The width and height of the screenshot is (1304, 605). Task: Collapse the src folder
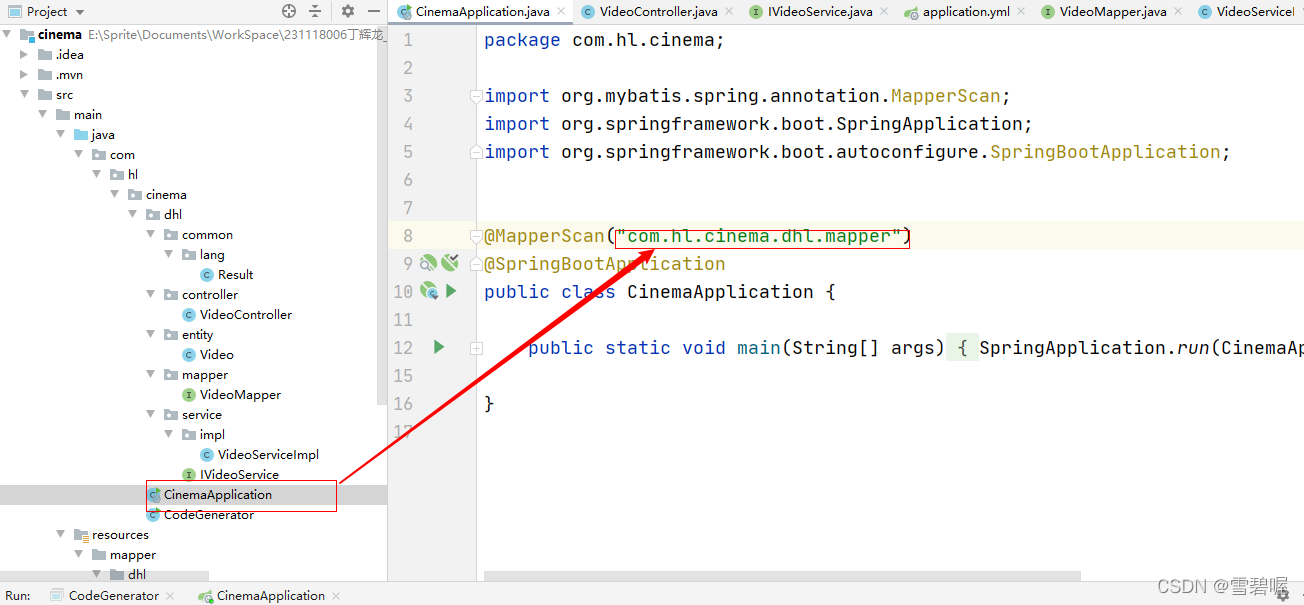(25, 94)
